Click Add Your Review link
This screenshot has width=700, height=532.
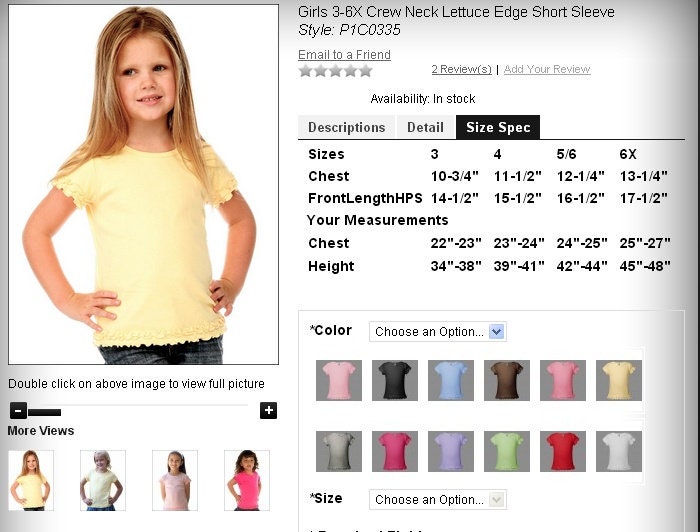(x=547, y=69)
